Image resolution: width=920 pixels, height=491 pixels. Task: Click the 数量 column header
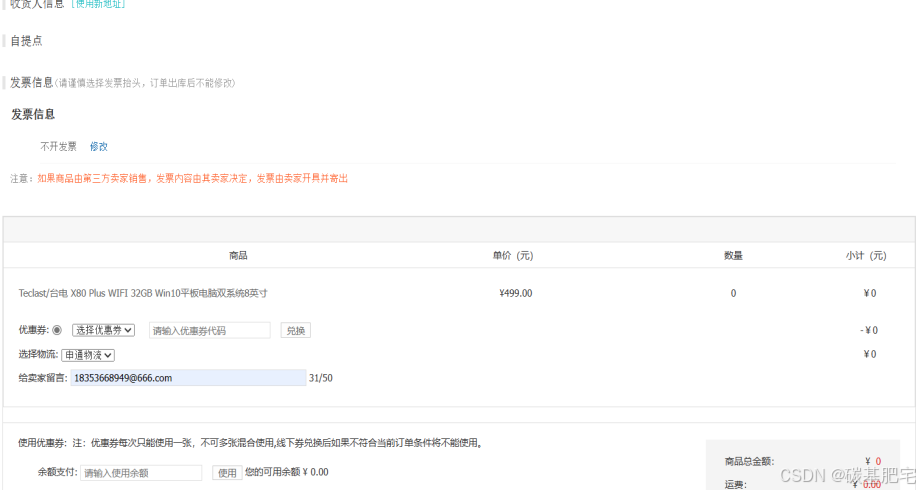(733, 256)
